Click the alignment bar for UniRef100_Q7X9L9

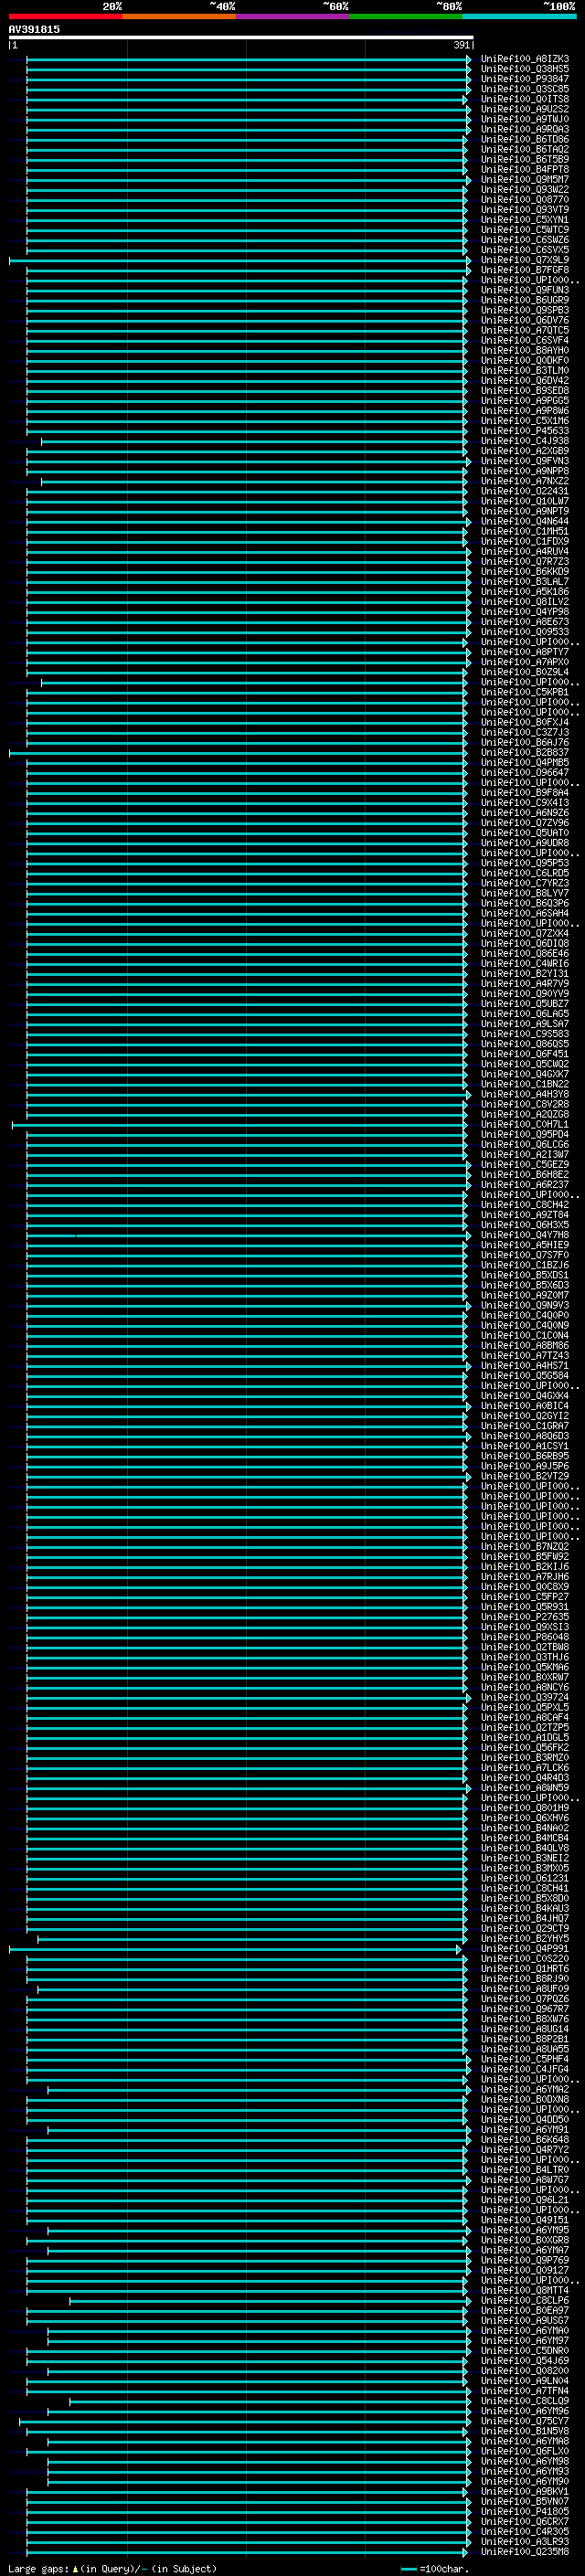pyautogui.click(x=240, y=260)
